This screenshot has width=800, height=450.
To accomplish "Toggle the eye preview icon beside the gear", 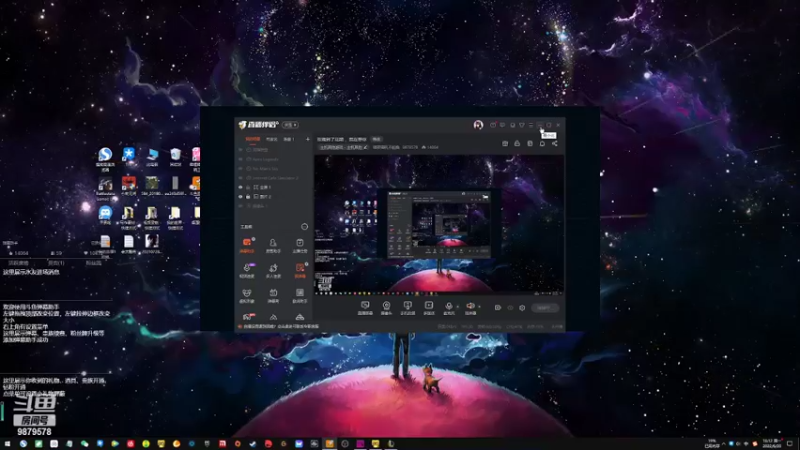I will pos(510,308).
